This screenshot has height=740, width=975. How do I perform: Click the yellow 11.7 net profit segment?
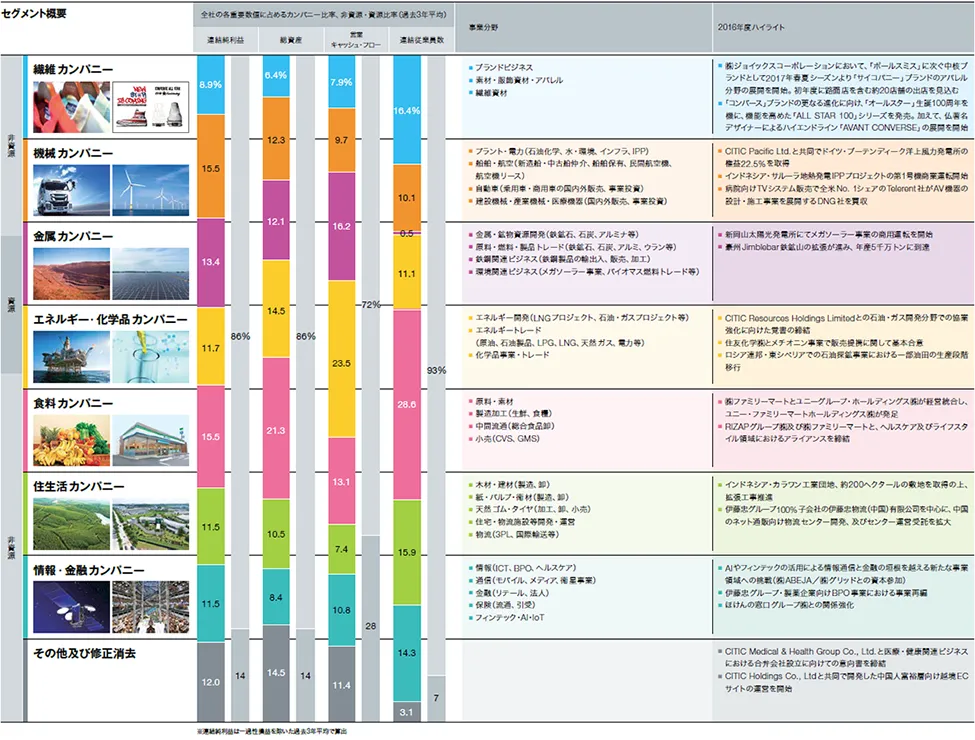click(x=211, y=348)
